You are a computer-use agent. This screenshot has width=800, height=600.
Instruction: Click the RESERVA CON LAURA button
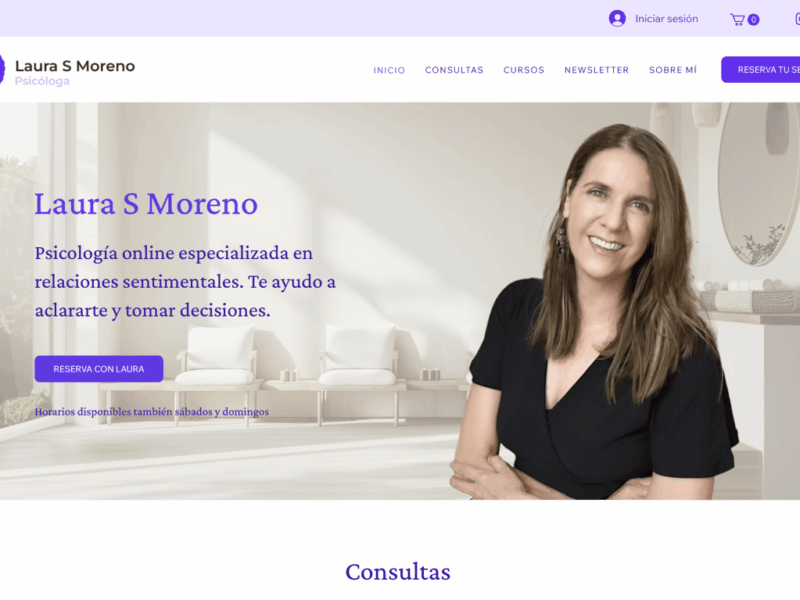point(99,369)
